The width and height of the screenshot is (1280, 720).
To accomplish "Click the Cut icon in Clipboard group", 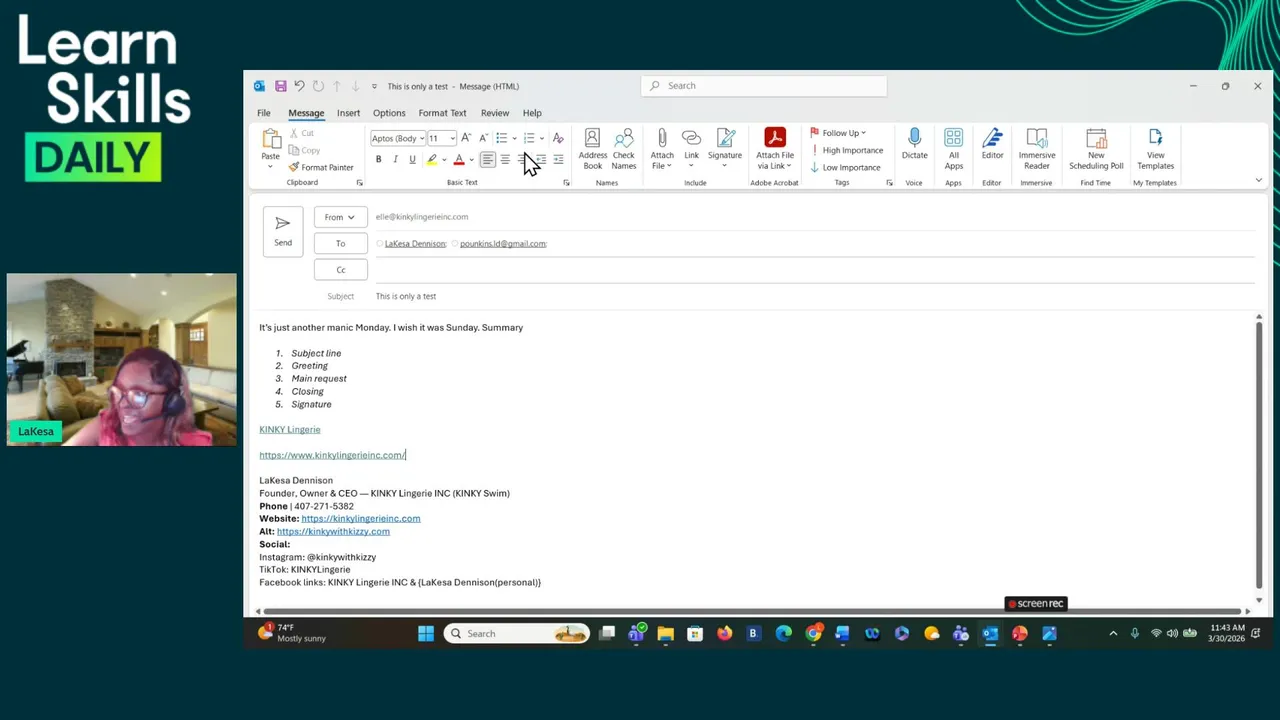I will pyautogui.click(x=294, y=133).
